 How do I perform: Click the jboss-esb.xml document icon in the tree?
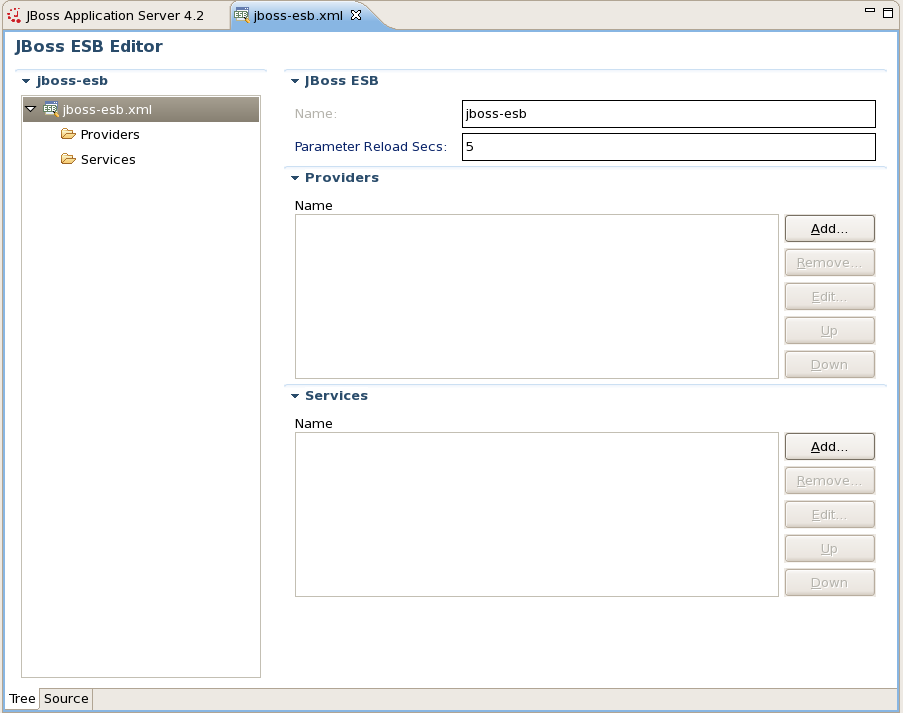pos(50,108)
